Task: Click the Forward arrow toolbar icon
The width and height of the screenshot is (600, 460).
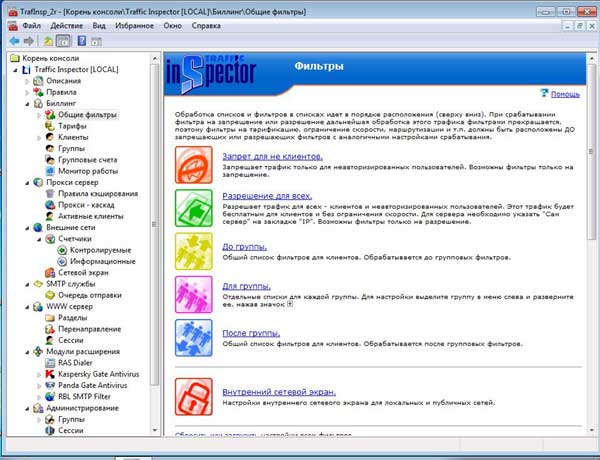Action: point(29,41)
